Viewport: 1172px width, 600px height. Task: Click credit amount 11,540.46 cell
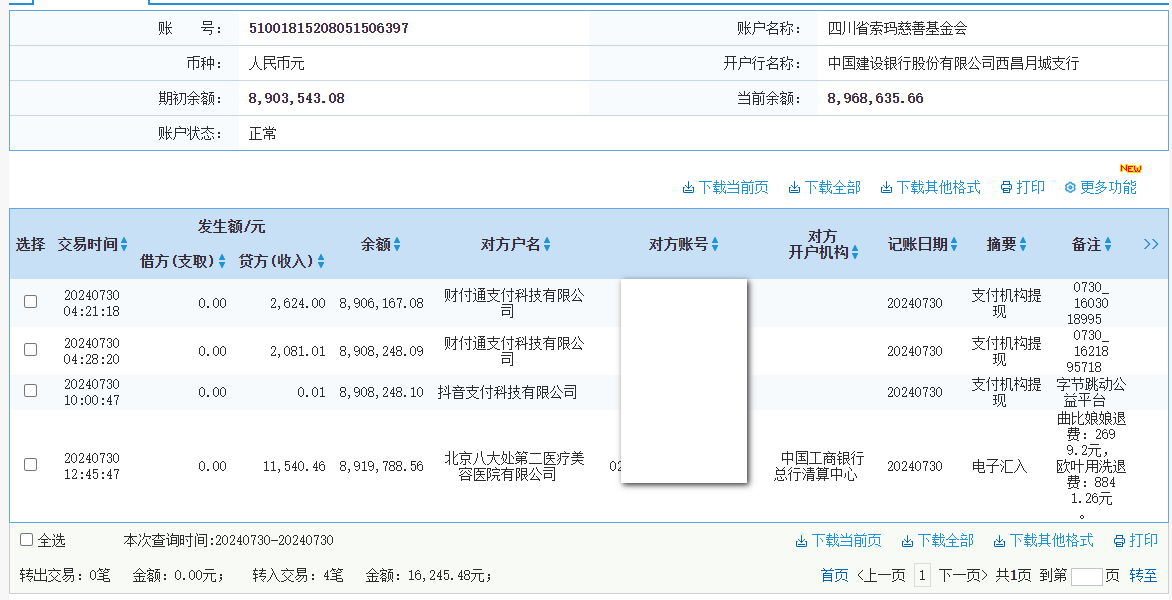pyautogui.click(x=294, y=466)
